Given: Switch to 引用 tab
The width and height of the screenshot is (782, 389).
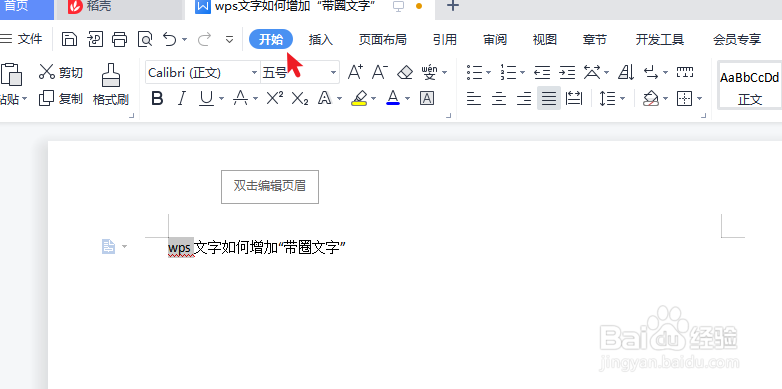Looking at the screenshot, I should point(445,39).
